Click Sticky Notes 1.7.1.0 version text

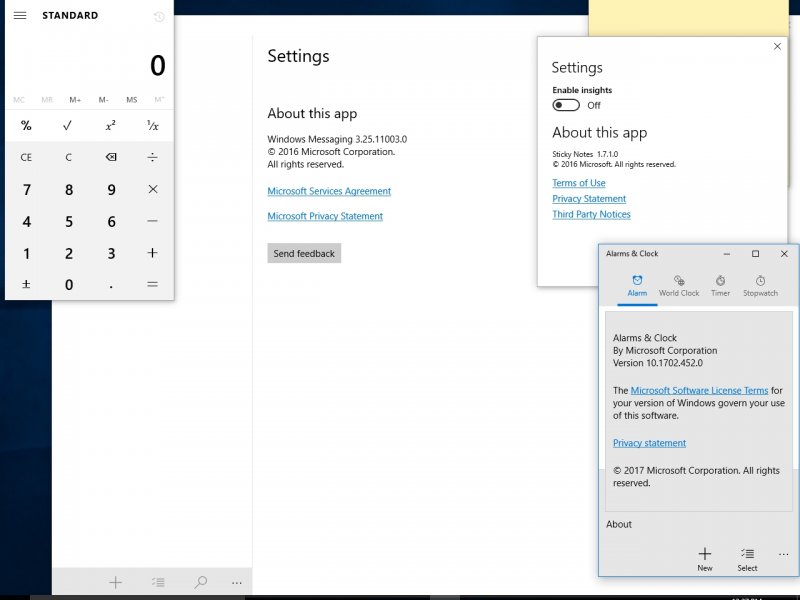(x=585, y=154)
